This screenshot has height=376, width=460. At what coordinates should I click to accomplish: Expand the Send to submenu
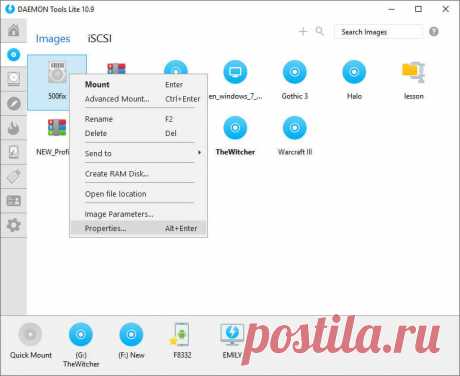139,153
